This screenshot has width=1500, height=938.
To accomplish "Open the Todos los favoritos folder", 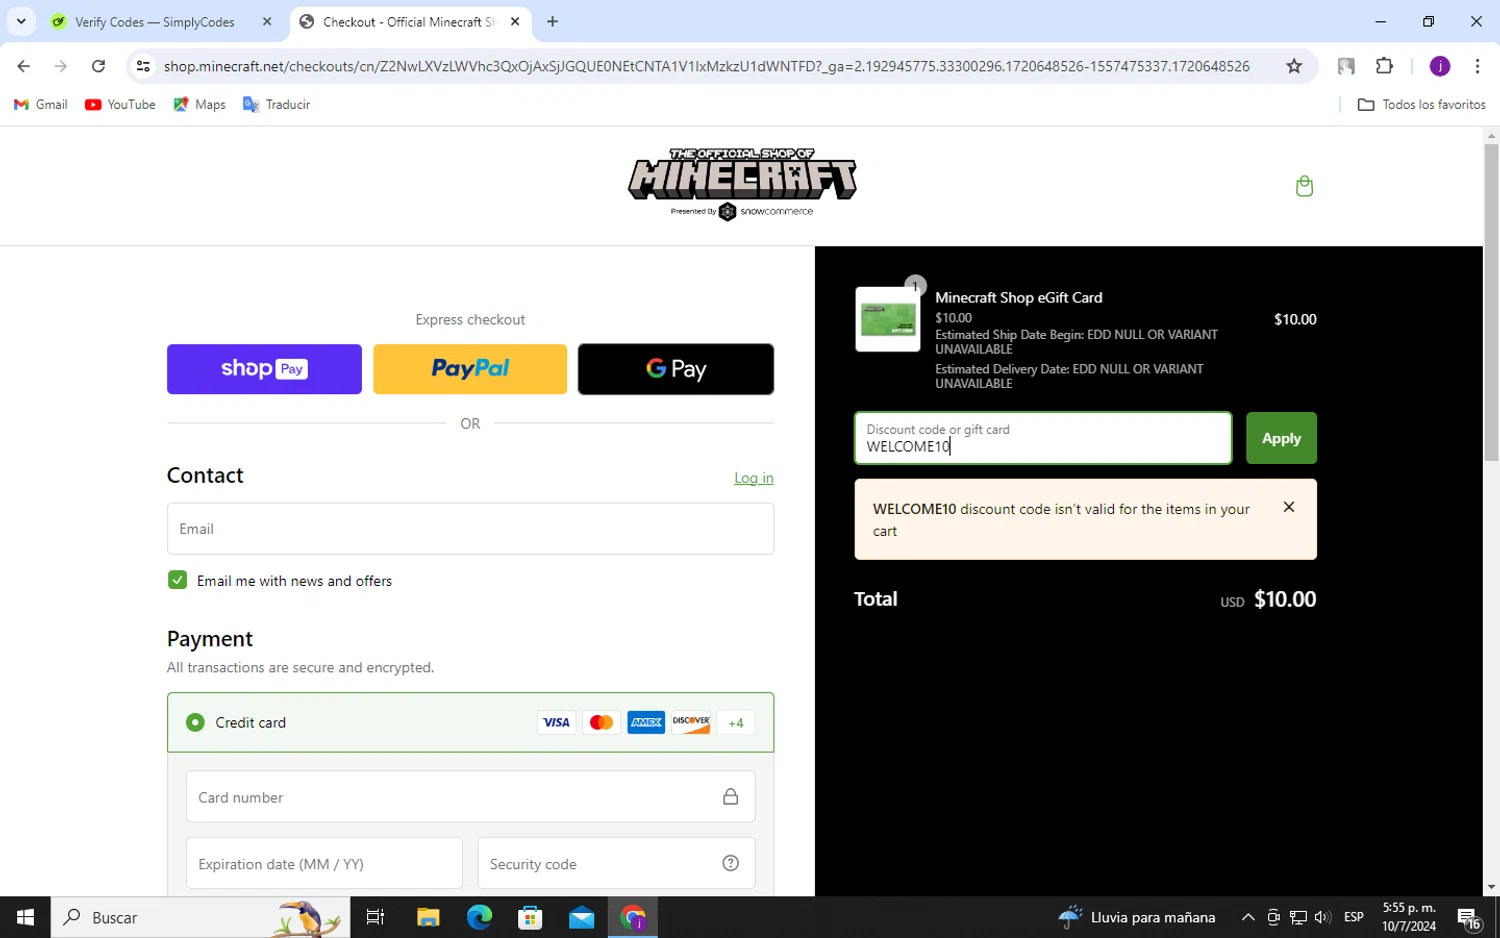I will click(1421, 104).
